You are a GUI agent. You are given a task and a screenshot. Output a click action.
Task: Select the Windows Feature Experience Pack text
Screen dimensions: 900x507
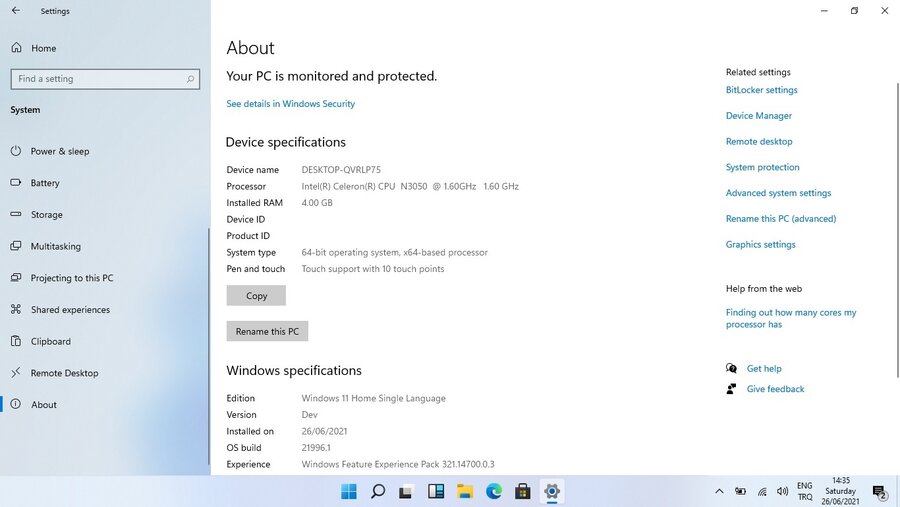398,465
